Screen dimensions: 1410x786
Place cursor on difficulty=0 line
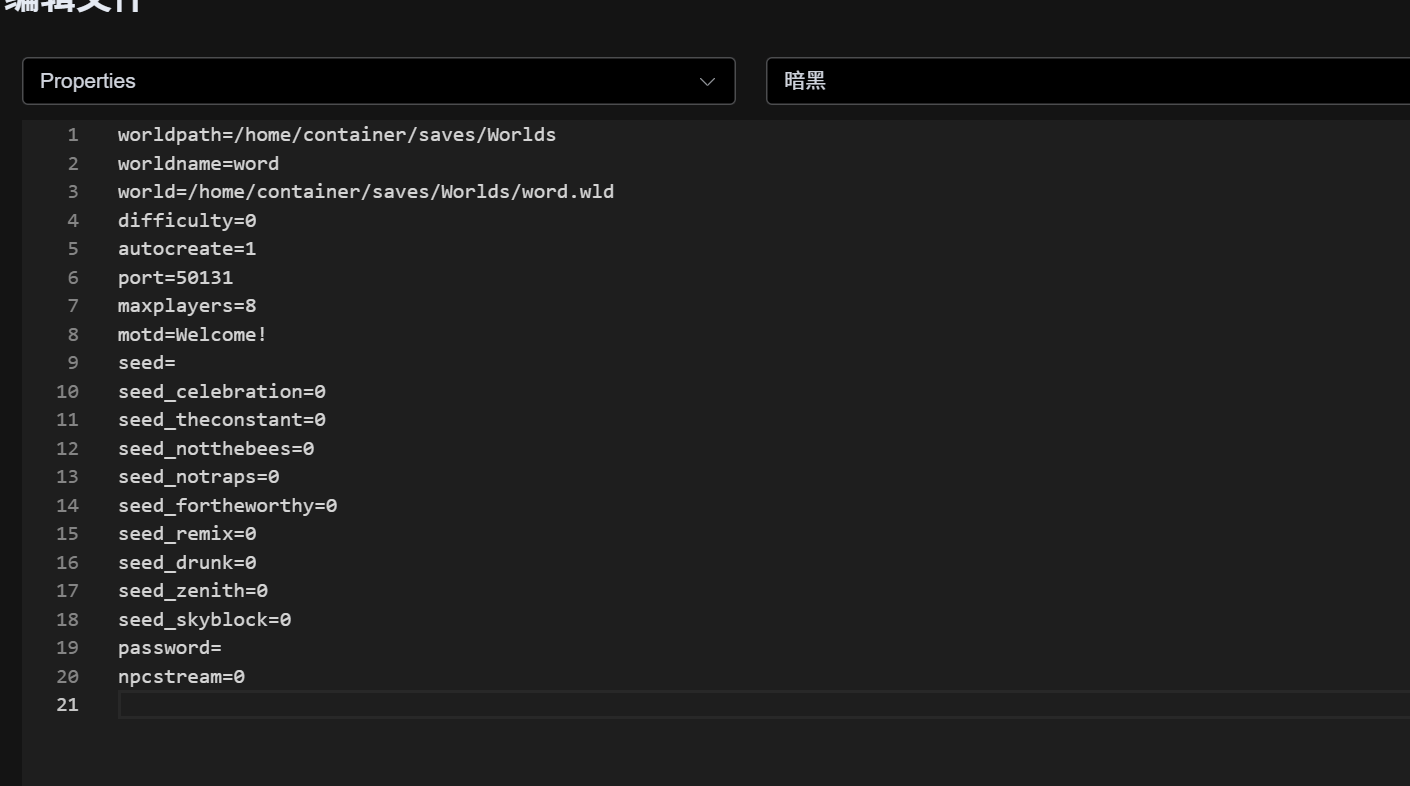pyautogui.click(x=187, y=220)
